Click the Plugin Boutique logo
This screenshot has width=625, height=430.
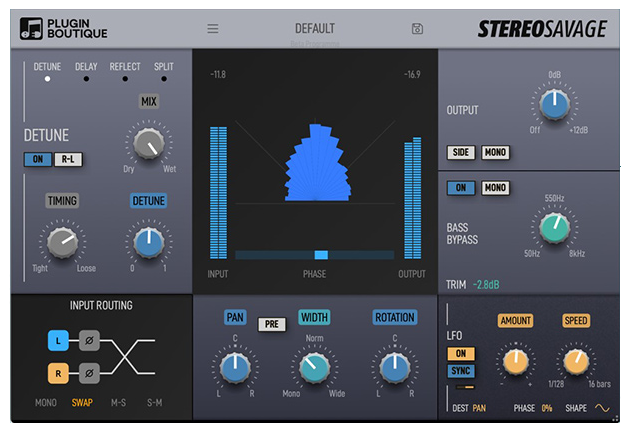[64, 28]
